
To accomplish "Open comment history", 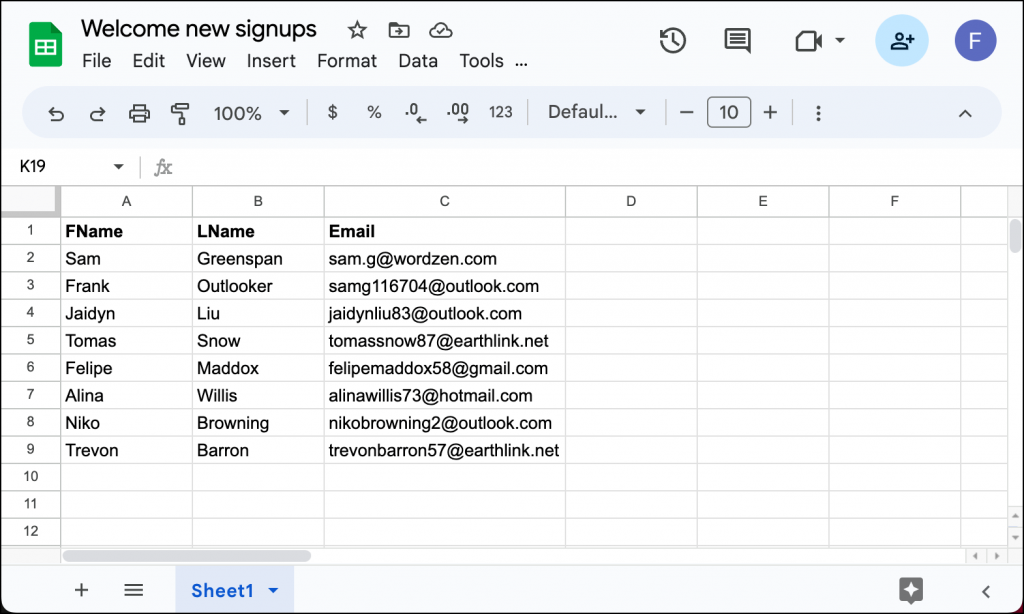I will (x=737, y=41).
